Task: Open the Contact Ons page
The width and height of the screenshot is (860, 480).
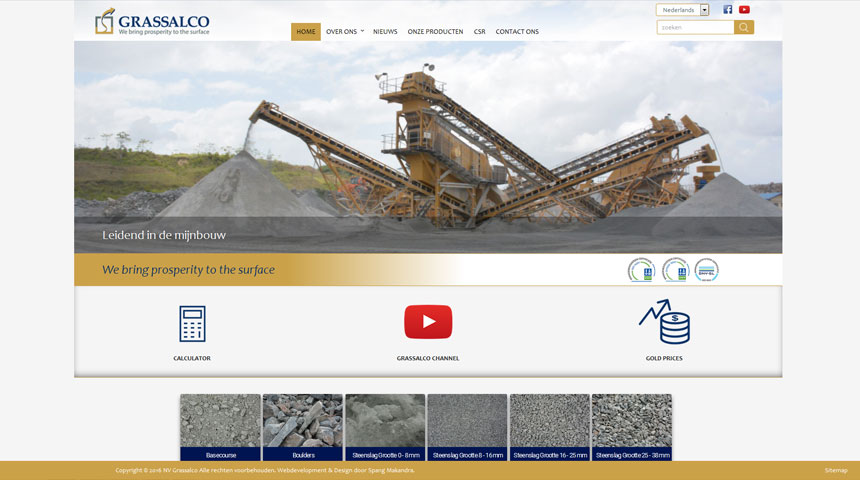Action: point(517,31)
